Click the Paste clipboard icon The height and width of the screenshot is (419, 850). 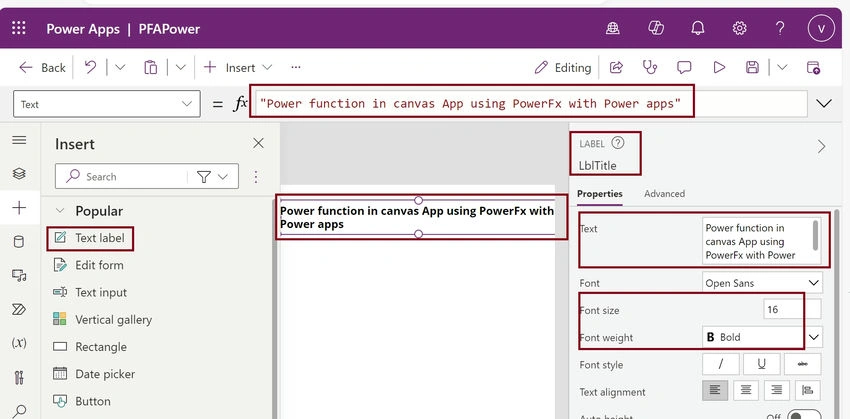pos(150,67)
